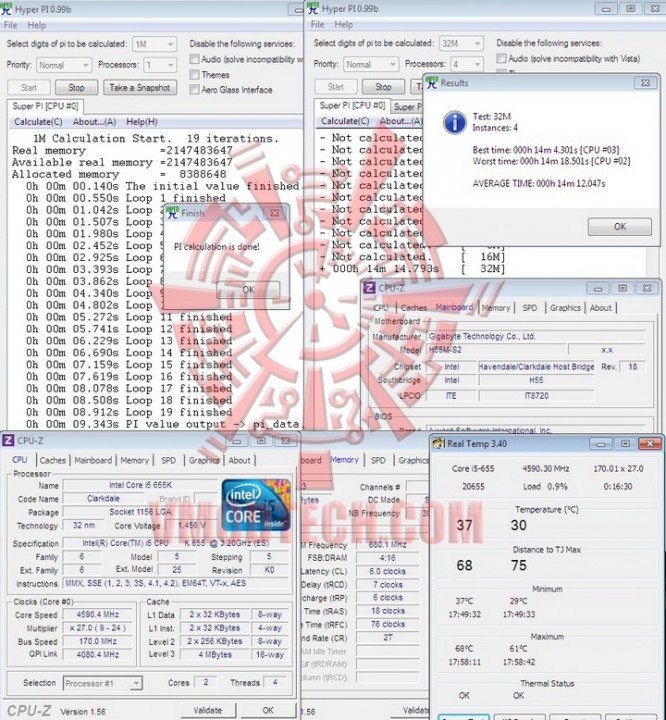
Task: Click the pi icon in Finish dialog title
Action: pyautogui.click(x=173, y=213)
